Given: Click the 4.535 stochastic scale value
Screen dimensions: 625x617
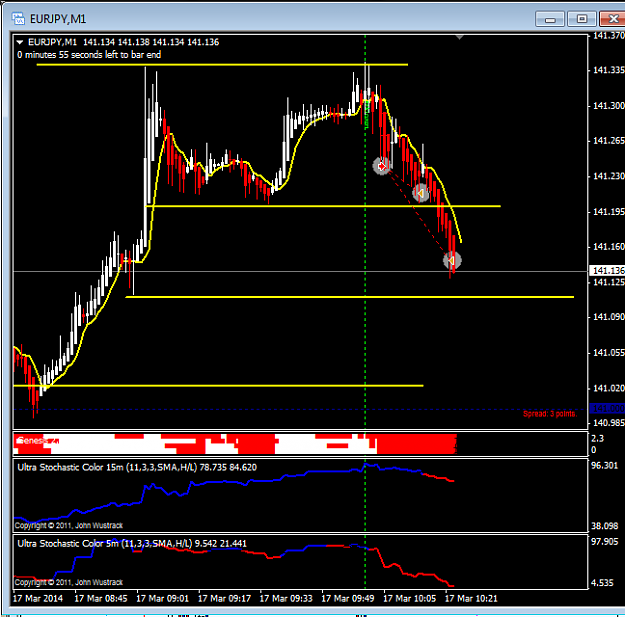Looking at the screenshot, I should pyautogui.click(x=602, y=583).
